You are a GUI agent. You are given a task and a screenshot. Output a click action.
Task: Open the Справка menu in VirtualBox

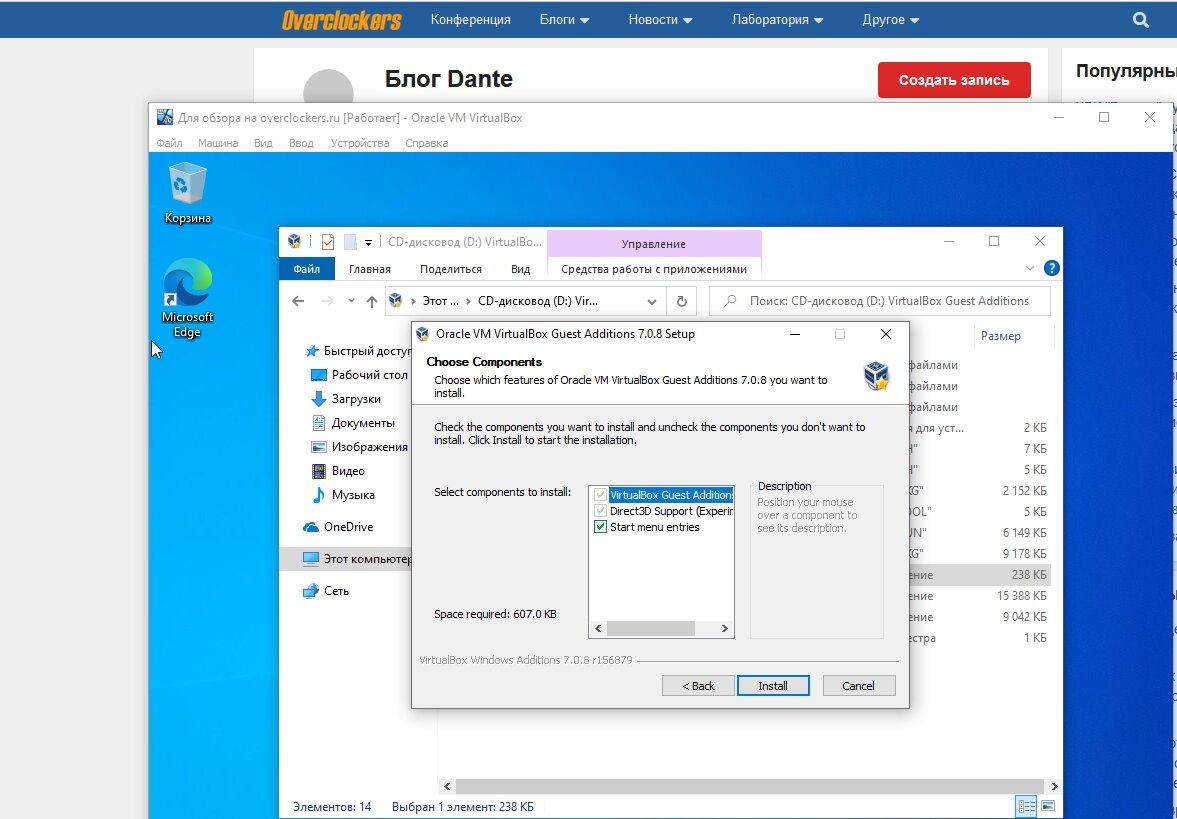tap(426, 143)
